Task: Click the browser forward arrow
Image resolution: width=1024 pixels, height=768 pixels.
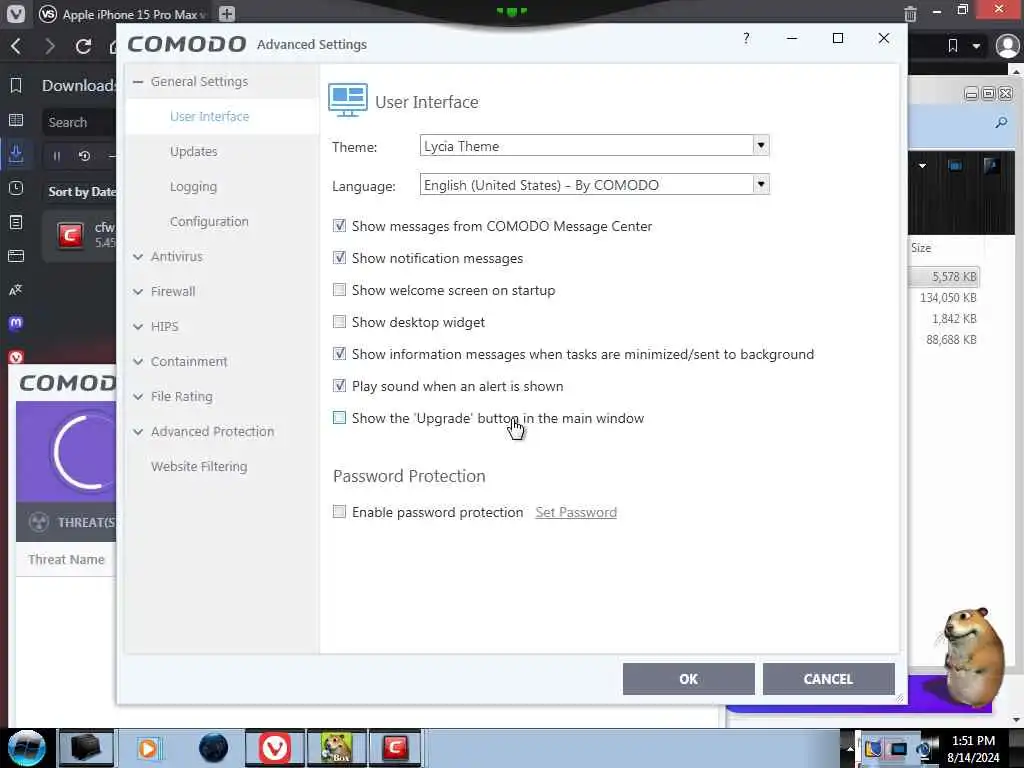Action: point(50,46)
